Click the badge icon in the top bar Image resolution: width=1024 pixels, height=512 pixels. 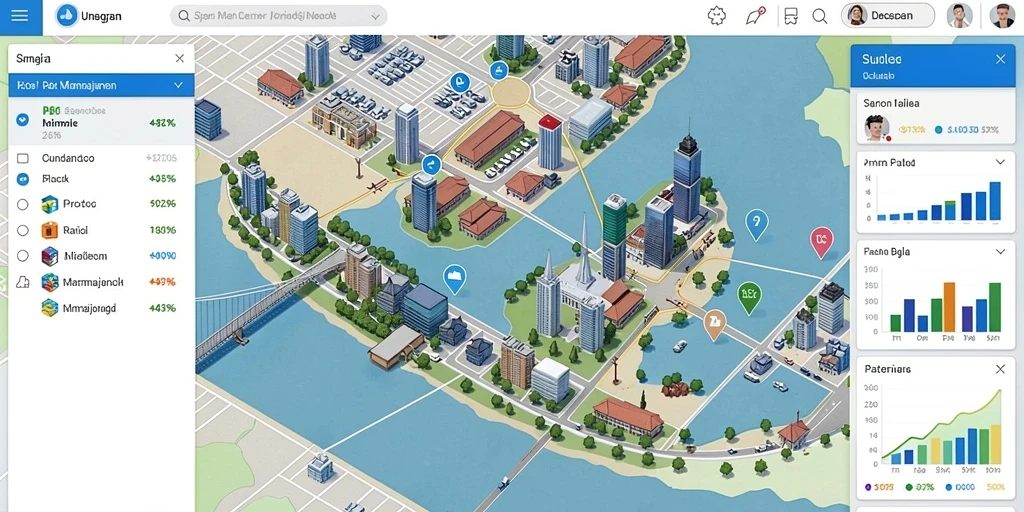[717, 16]
